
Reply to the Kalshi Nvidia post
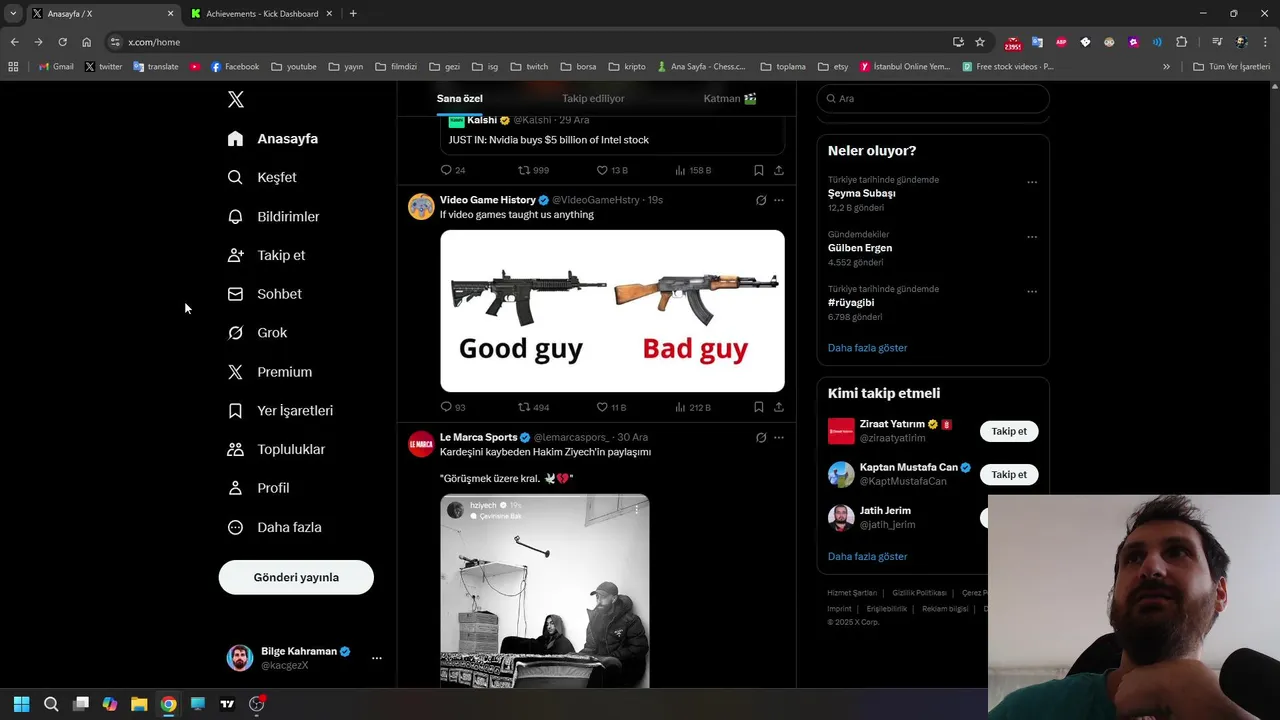coord(453,170)
